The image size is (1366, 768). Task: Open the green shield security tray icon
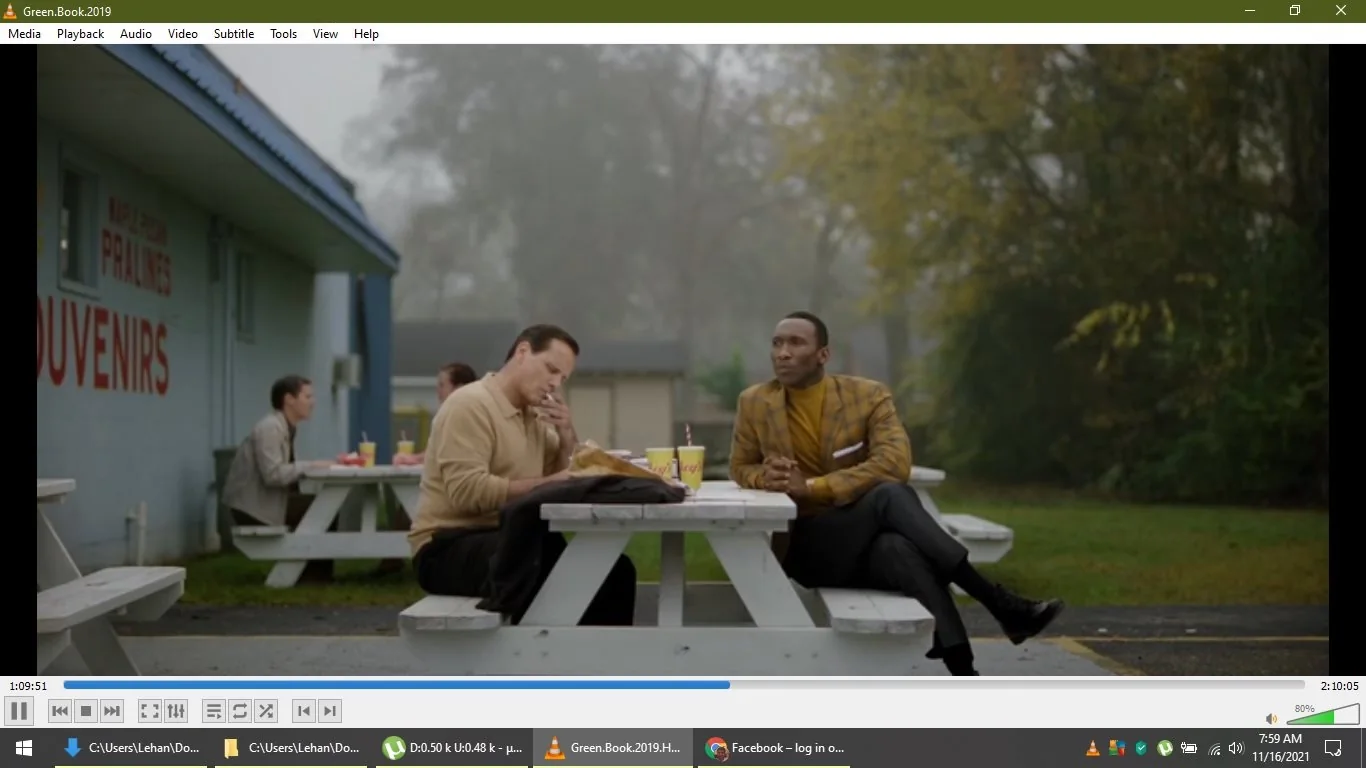click(1141, 748)
